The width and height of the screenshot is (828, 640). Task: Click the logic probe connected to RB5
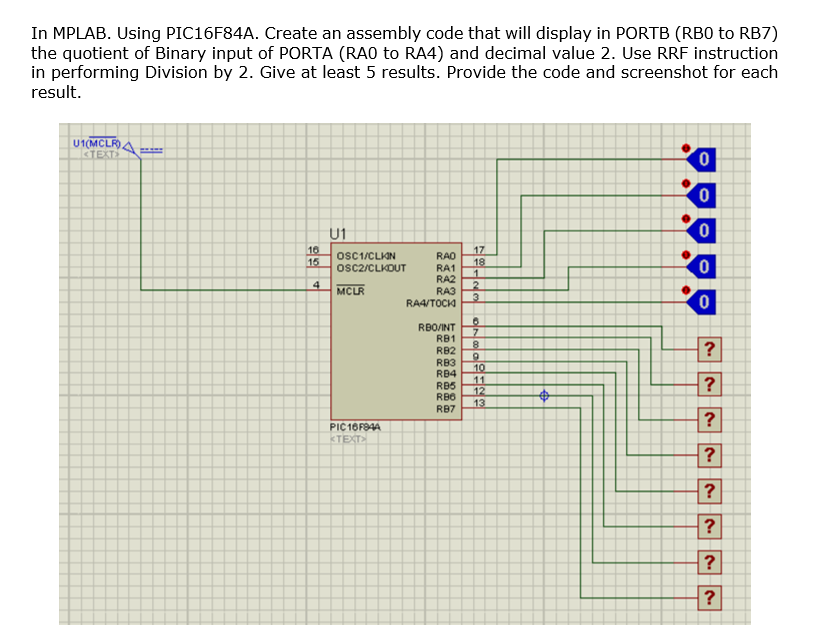pyautogui.click(x=709, y=527)
